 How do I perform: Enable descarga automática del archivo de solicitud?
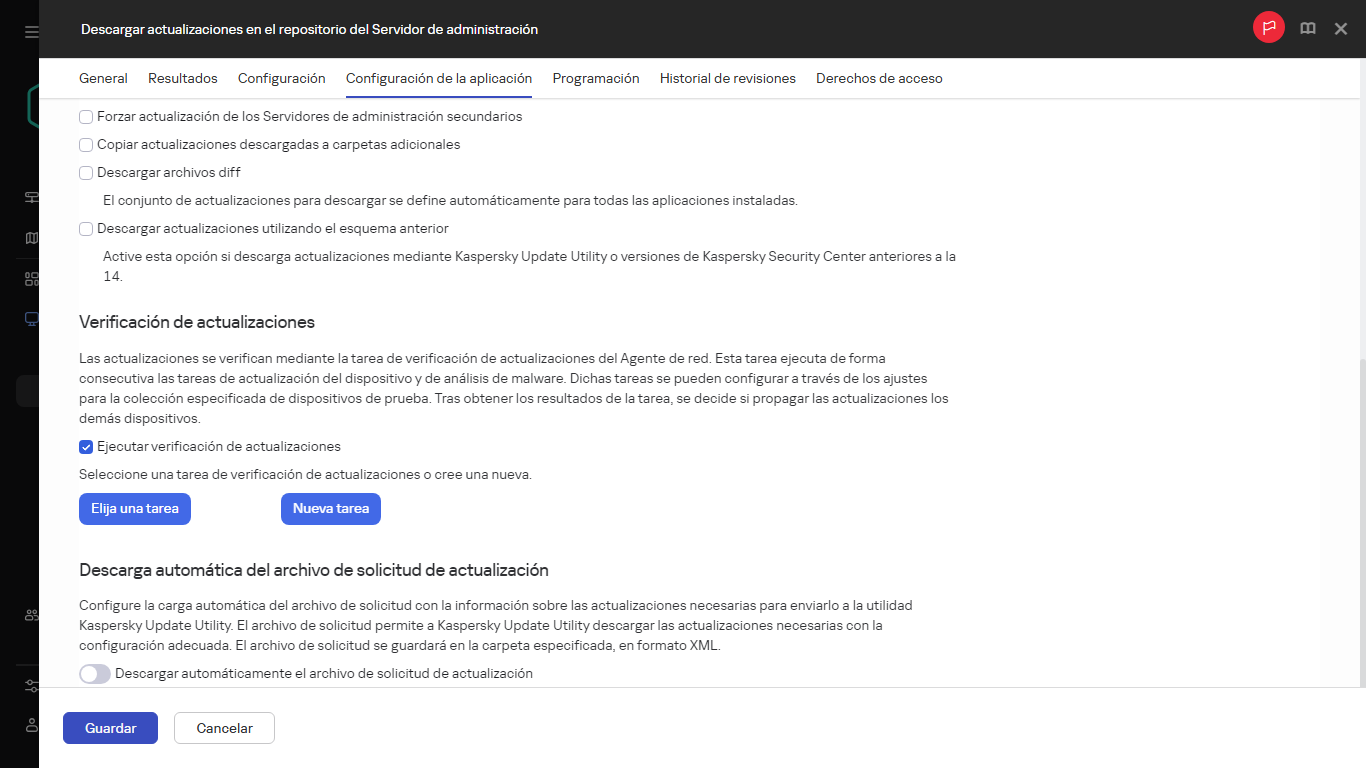94,674
